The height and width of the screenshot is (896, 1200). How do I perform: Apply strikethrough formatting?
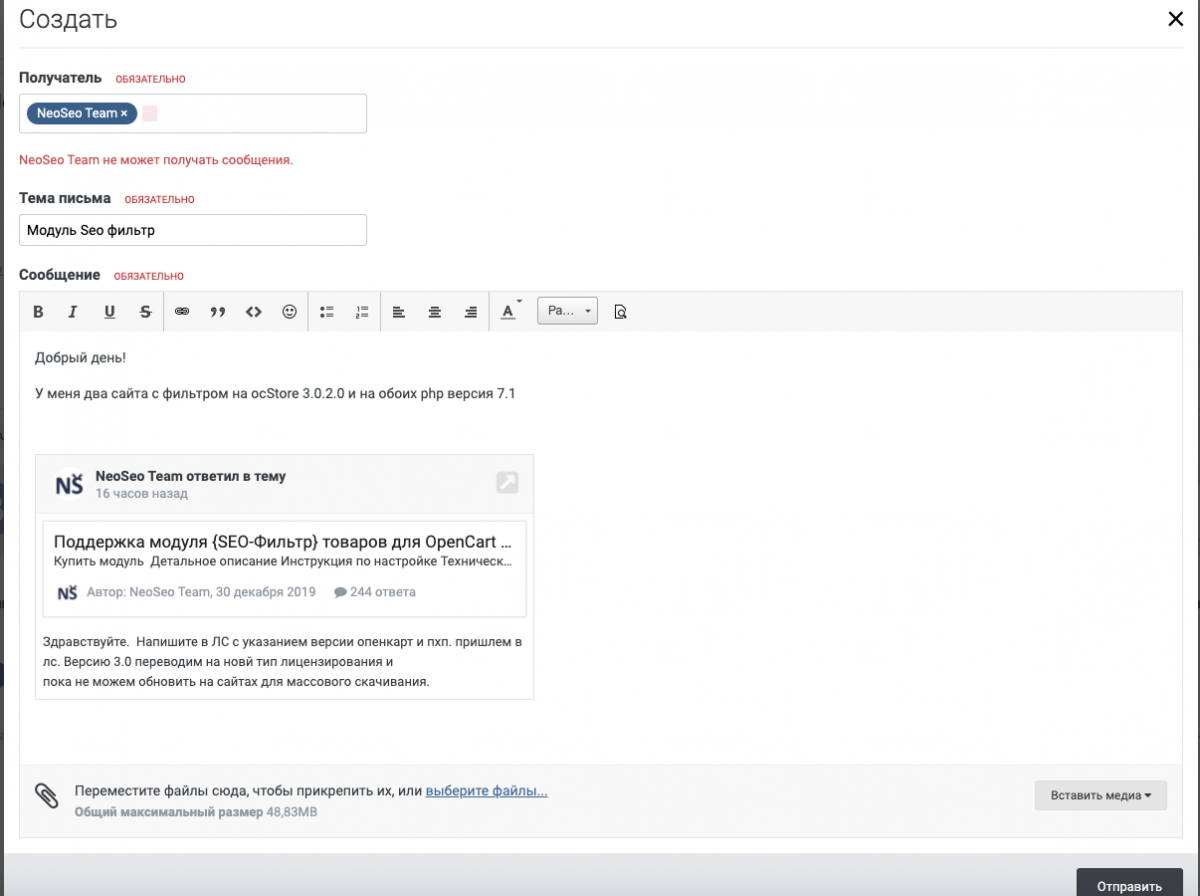tap(146, 311)
